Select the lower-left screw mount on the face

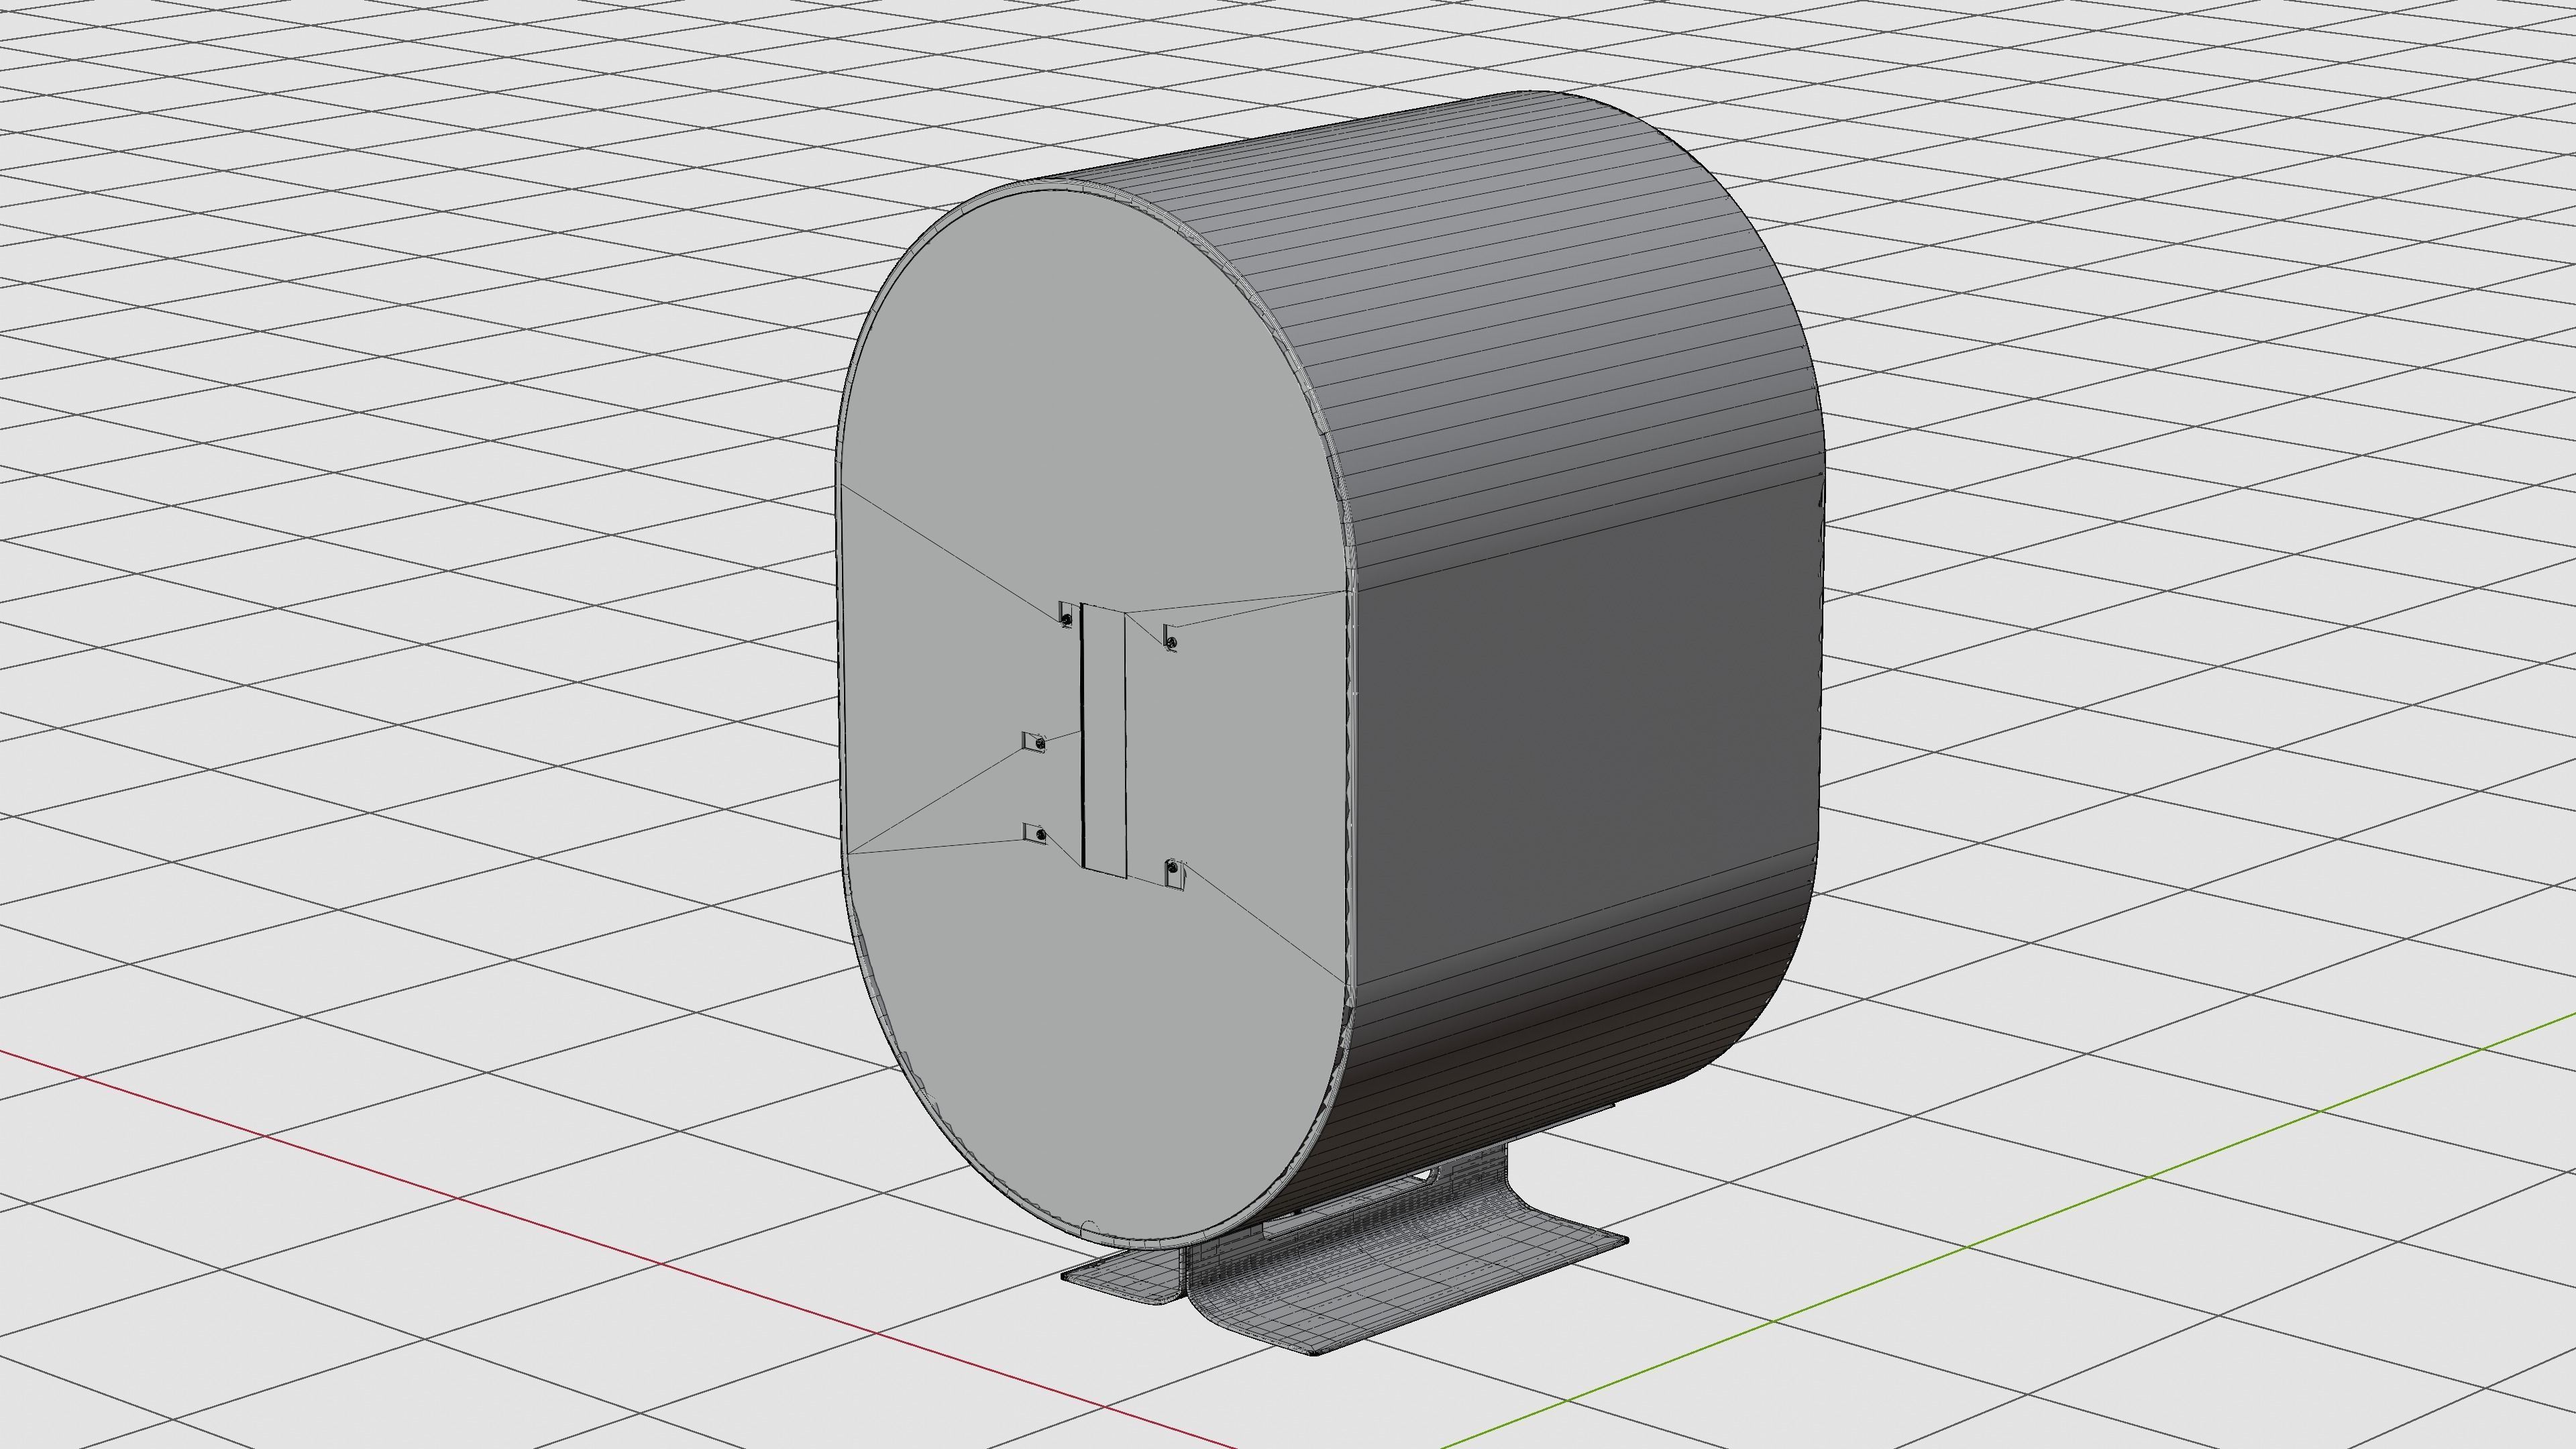[x=1036, y=833]
